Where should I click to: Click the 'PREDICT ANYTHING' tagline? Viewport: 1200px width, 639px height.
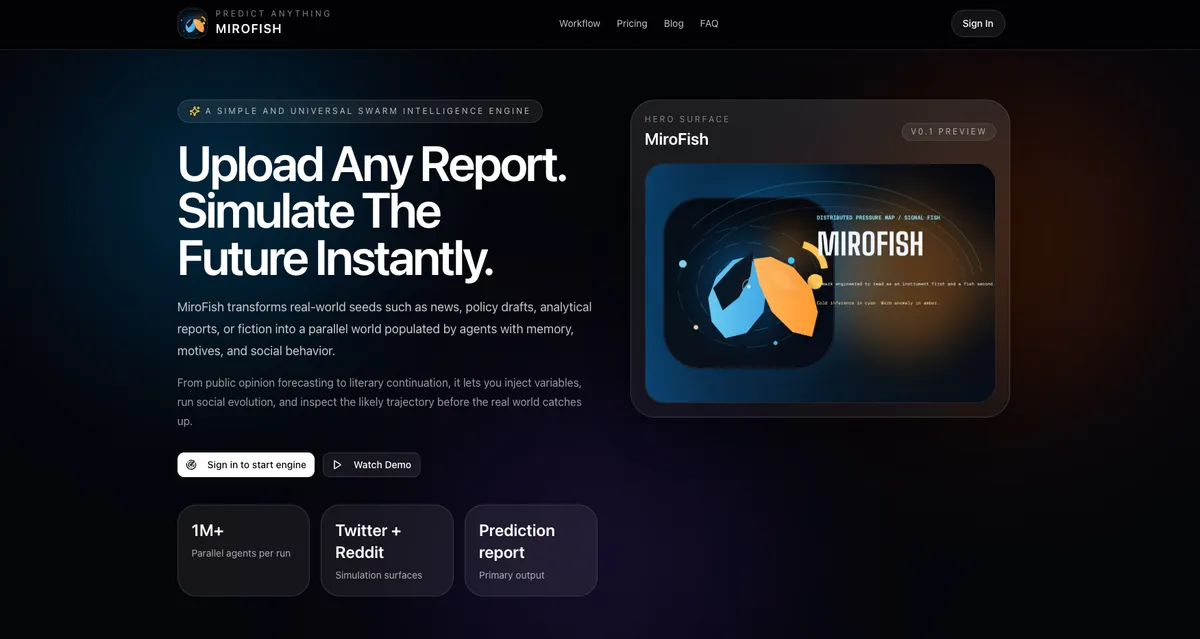click(x=273, y=14)
